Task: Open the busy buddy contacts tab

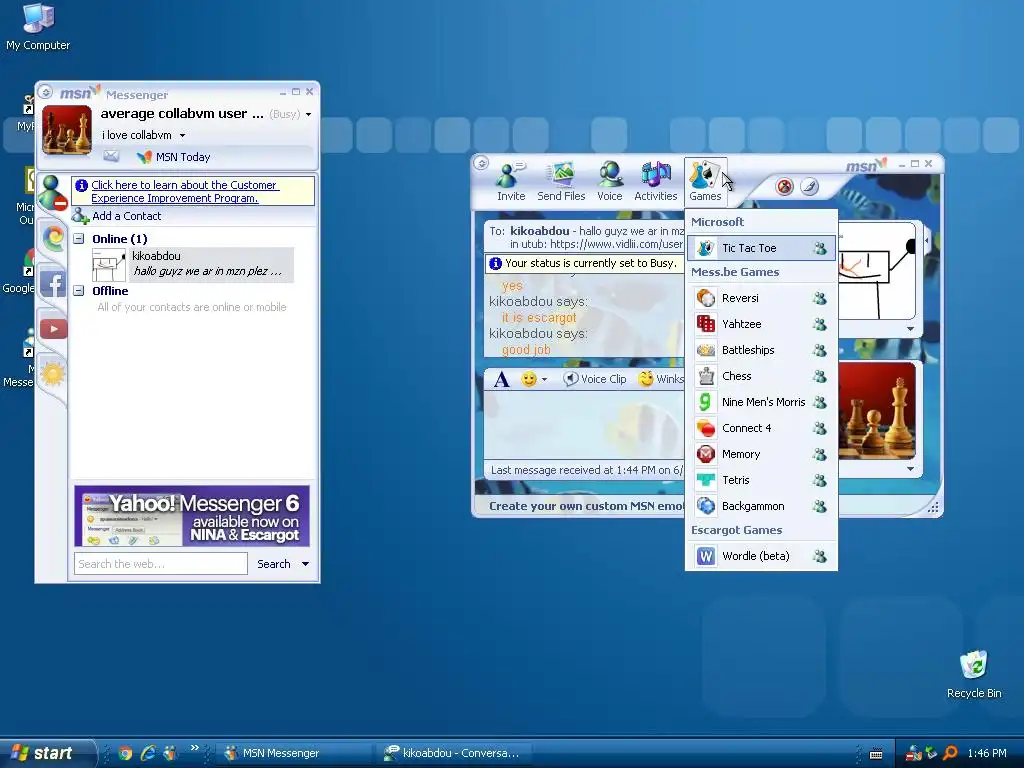Action: (52, 193)
